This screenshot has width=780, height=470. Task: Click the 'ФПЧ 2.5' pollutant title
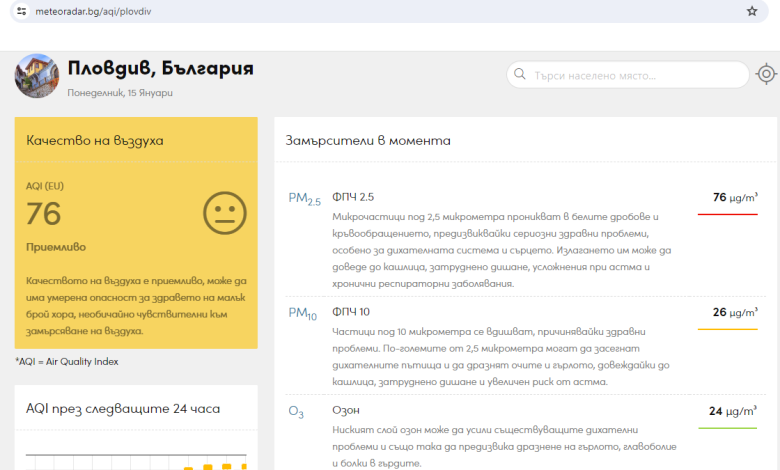point(353,197)
